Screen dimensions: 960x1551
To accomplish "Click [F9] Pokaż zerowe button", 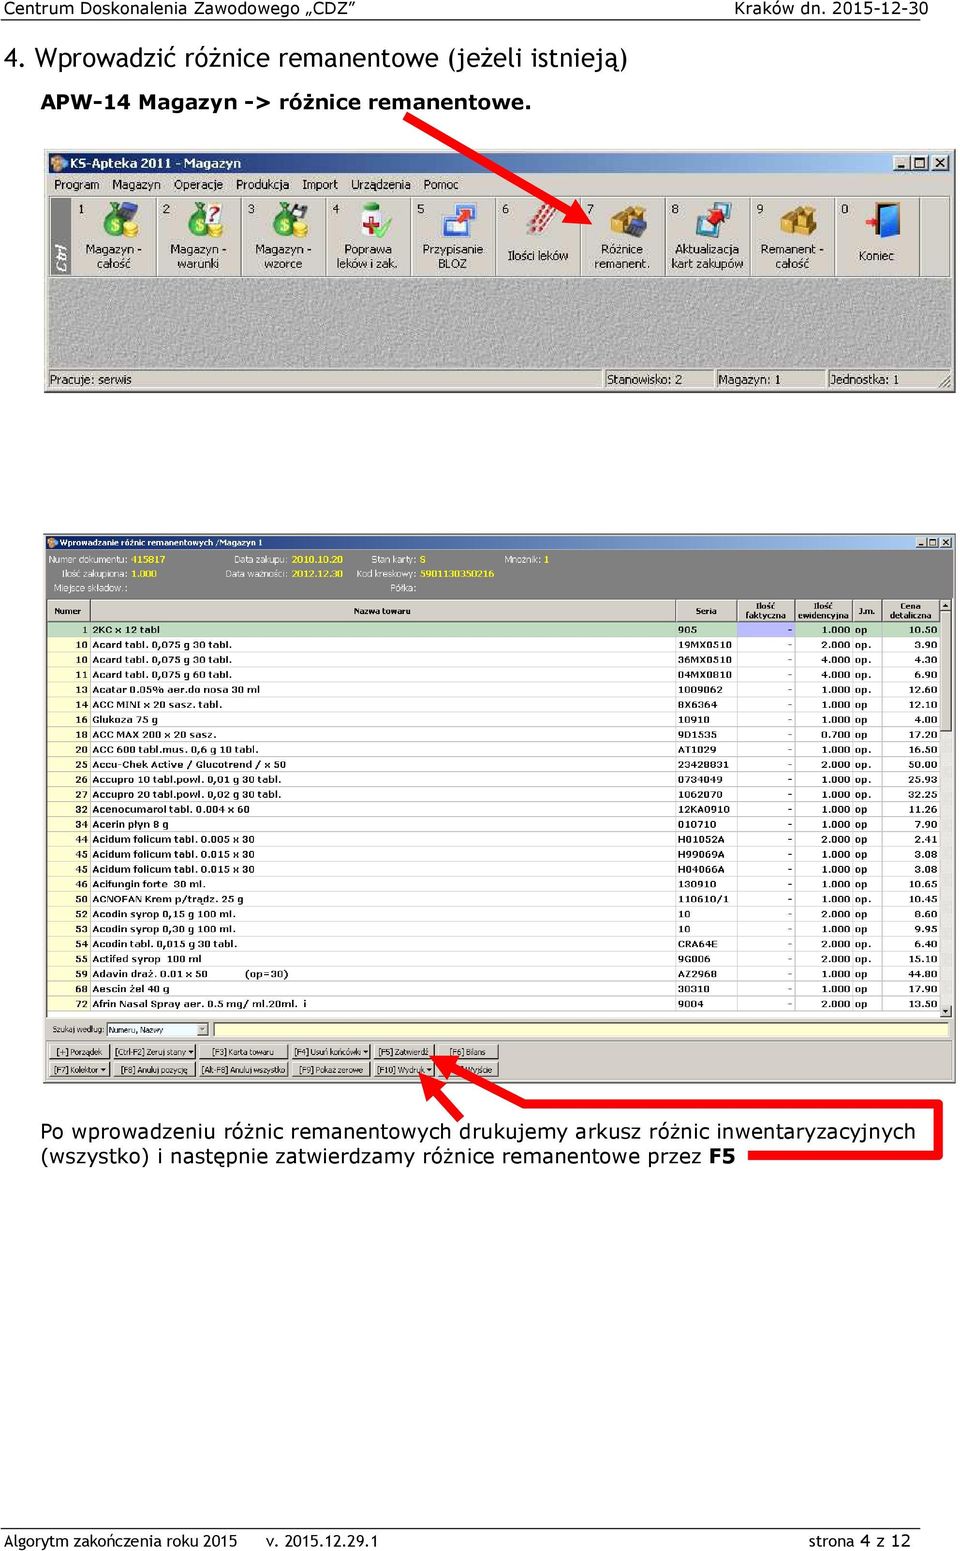I will click(331, 1070).
